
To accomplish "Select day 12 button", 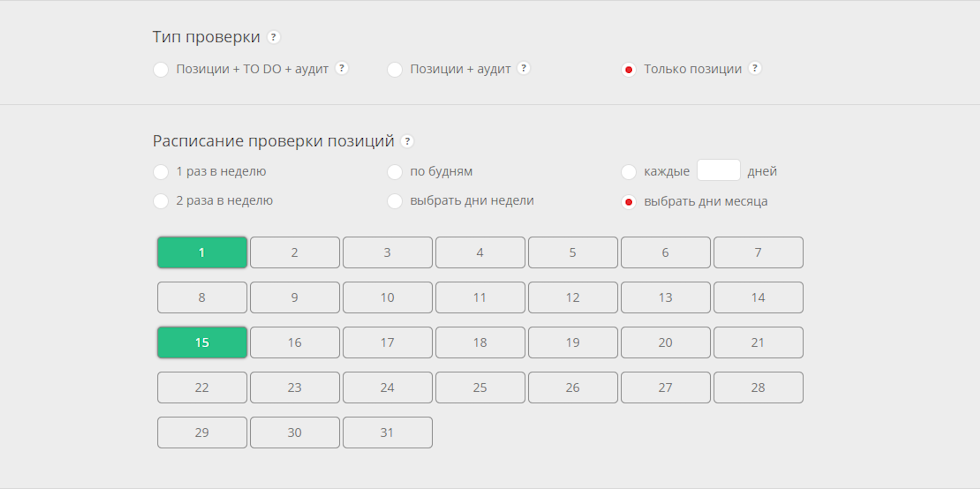I will click(573, 298).
